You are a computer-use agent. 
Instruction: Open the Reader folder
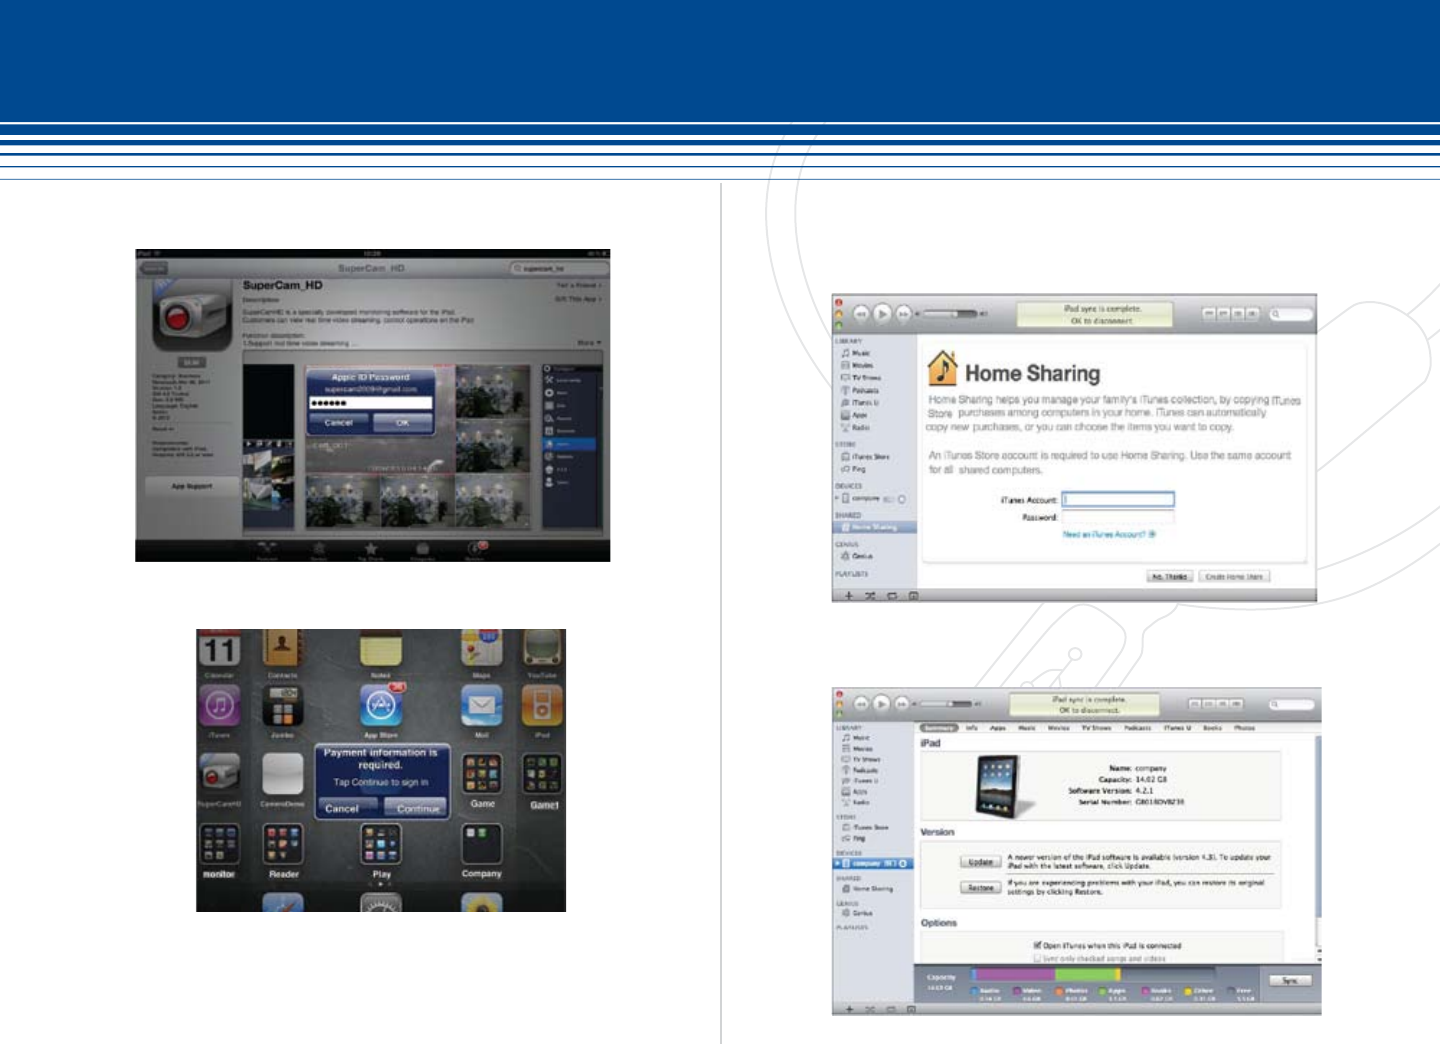[x=282, y=844]
